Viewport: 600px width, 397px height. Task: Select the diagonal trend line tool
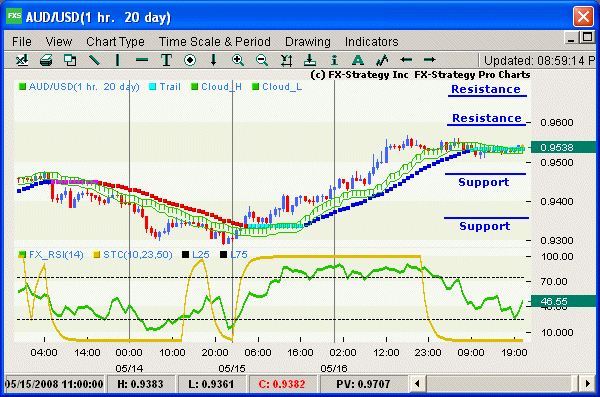[94, 60]
